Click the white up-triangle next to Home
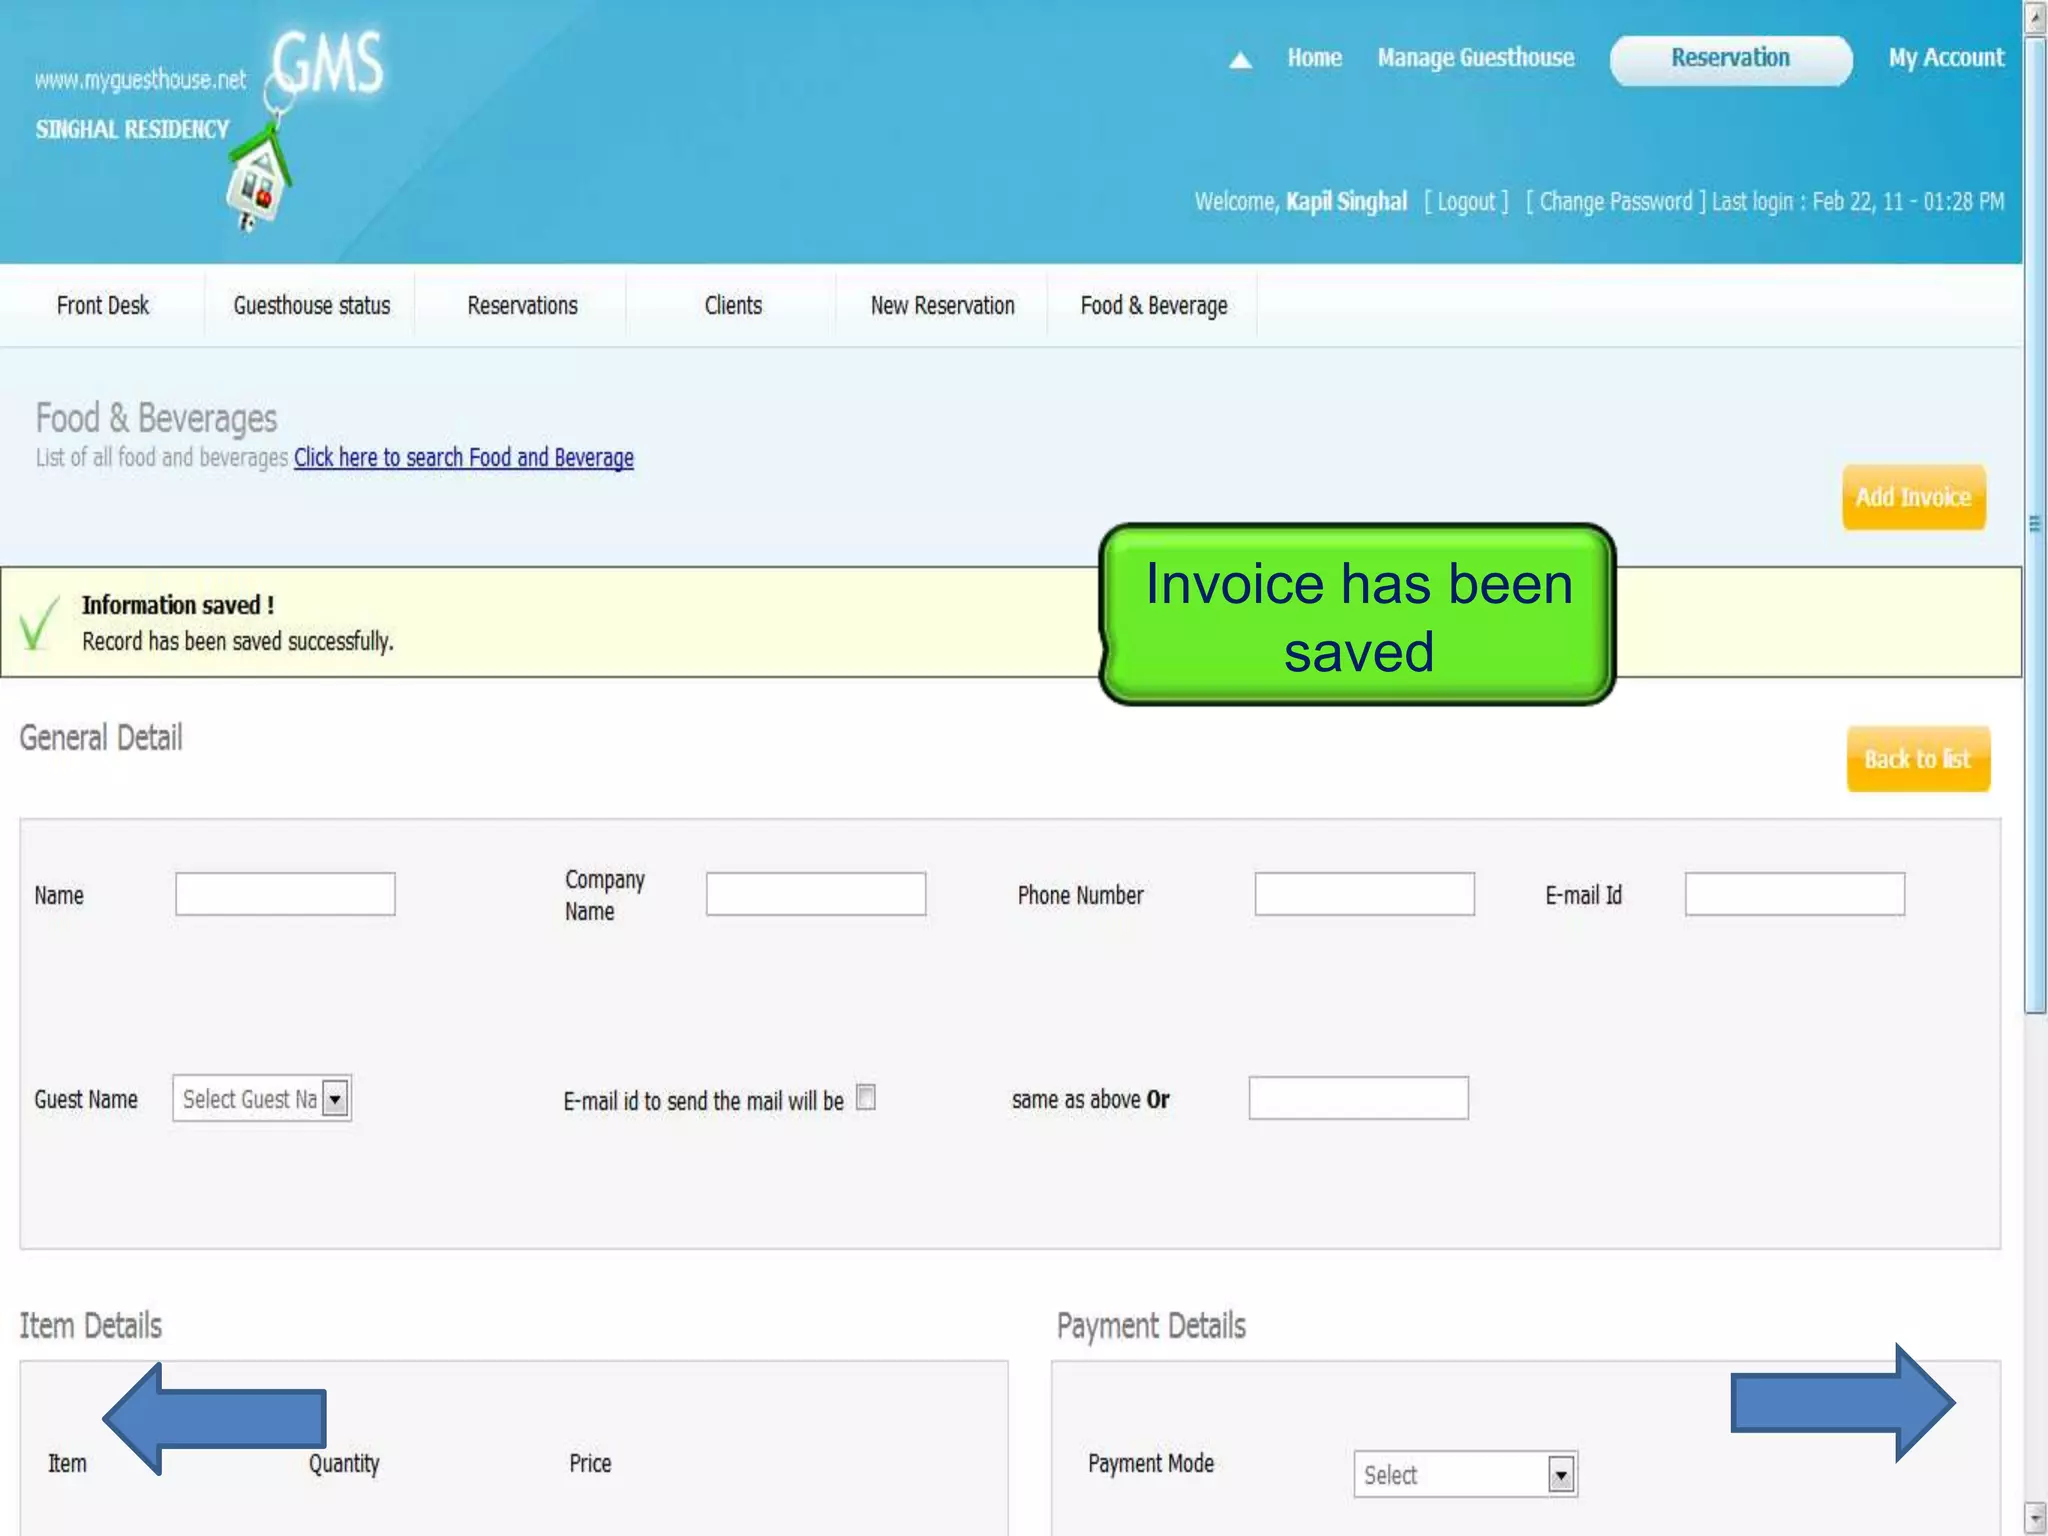The image size is (2048, 1536). point(1240,60)
